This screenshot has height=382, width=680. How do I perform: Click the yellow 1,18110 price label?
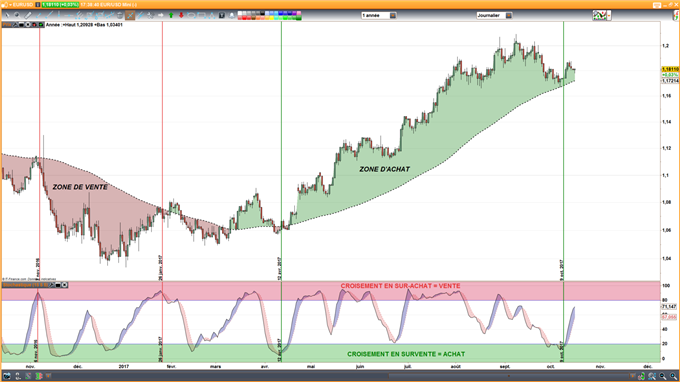point(670,69)
